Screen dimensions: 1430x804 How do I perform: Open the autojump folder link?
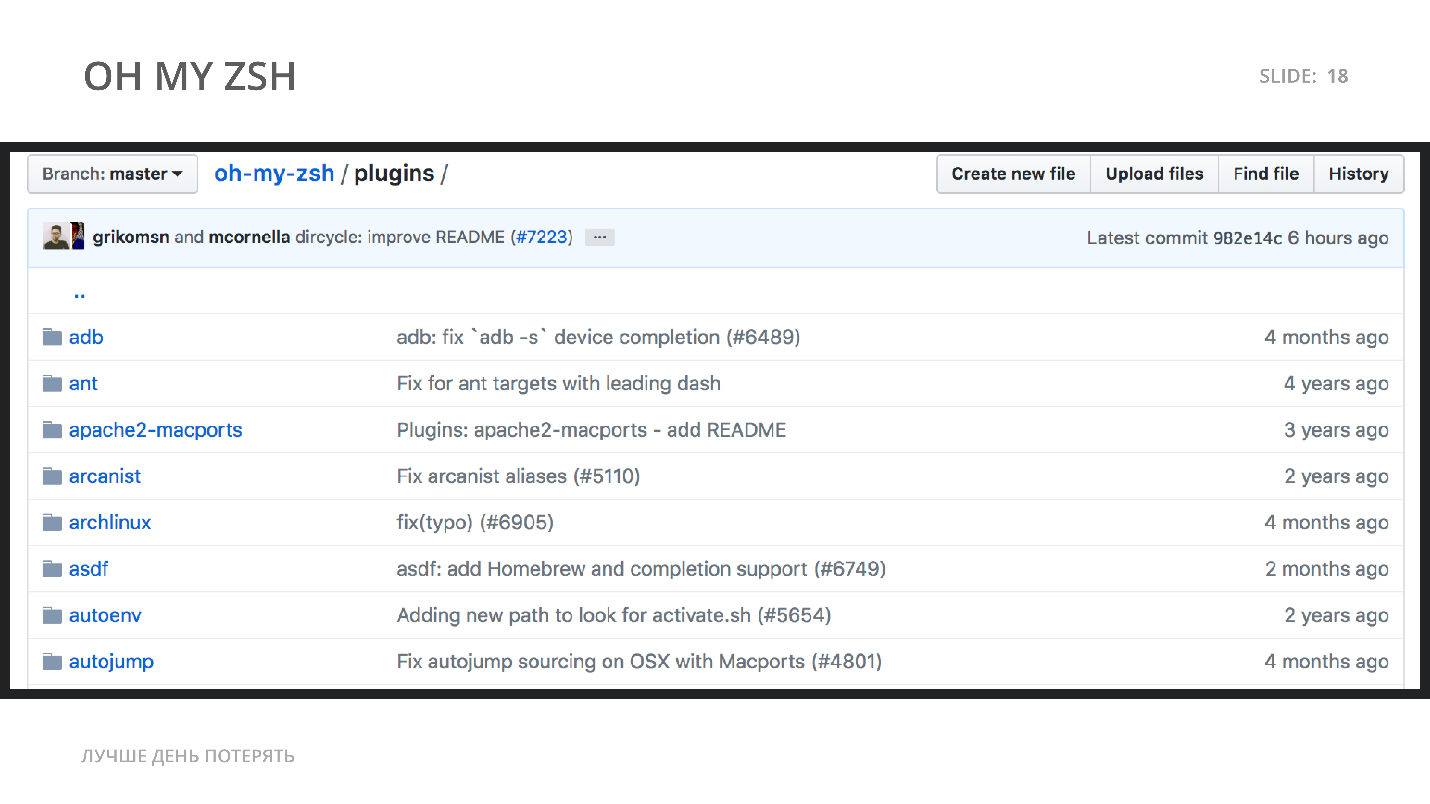point(111,661)
